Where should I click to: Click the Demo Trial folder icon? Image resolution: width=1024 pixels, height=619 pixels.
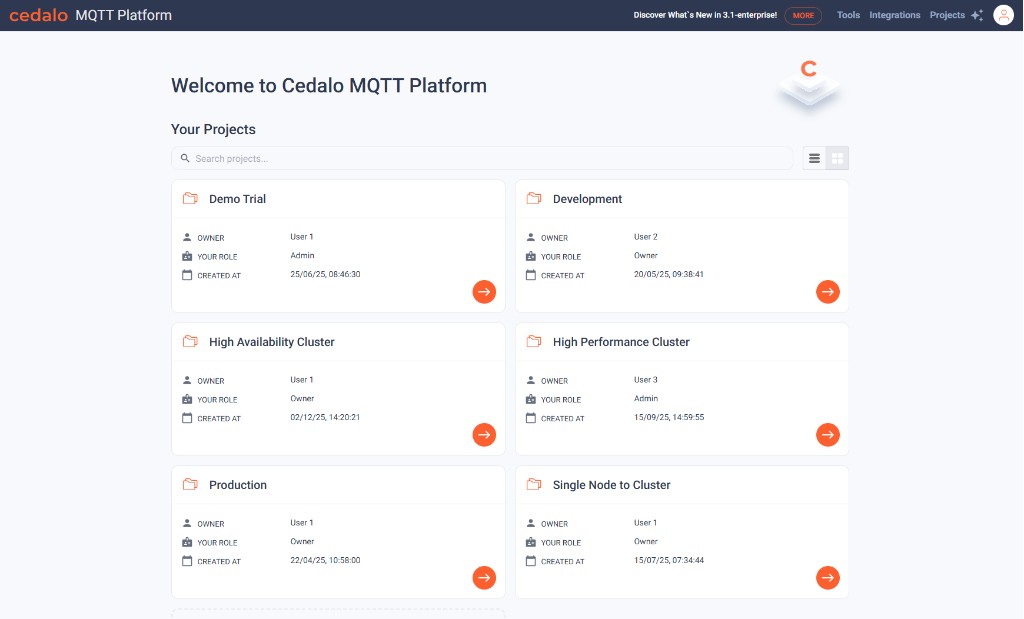coord(190,198)
